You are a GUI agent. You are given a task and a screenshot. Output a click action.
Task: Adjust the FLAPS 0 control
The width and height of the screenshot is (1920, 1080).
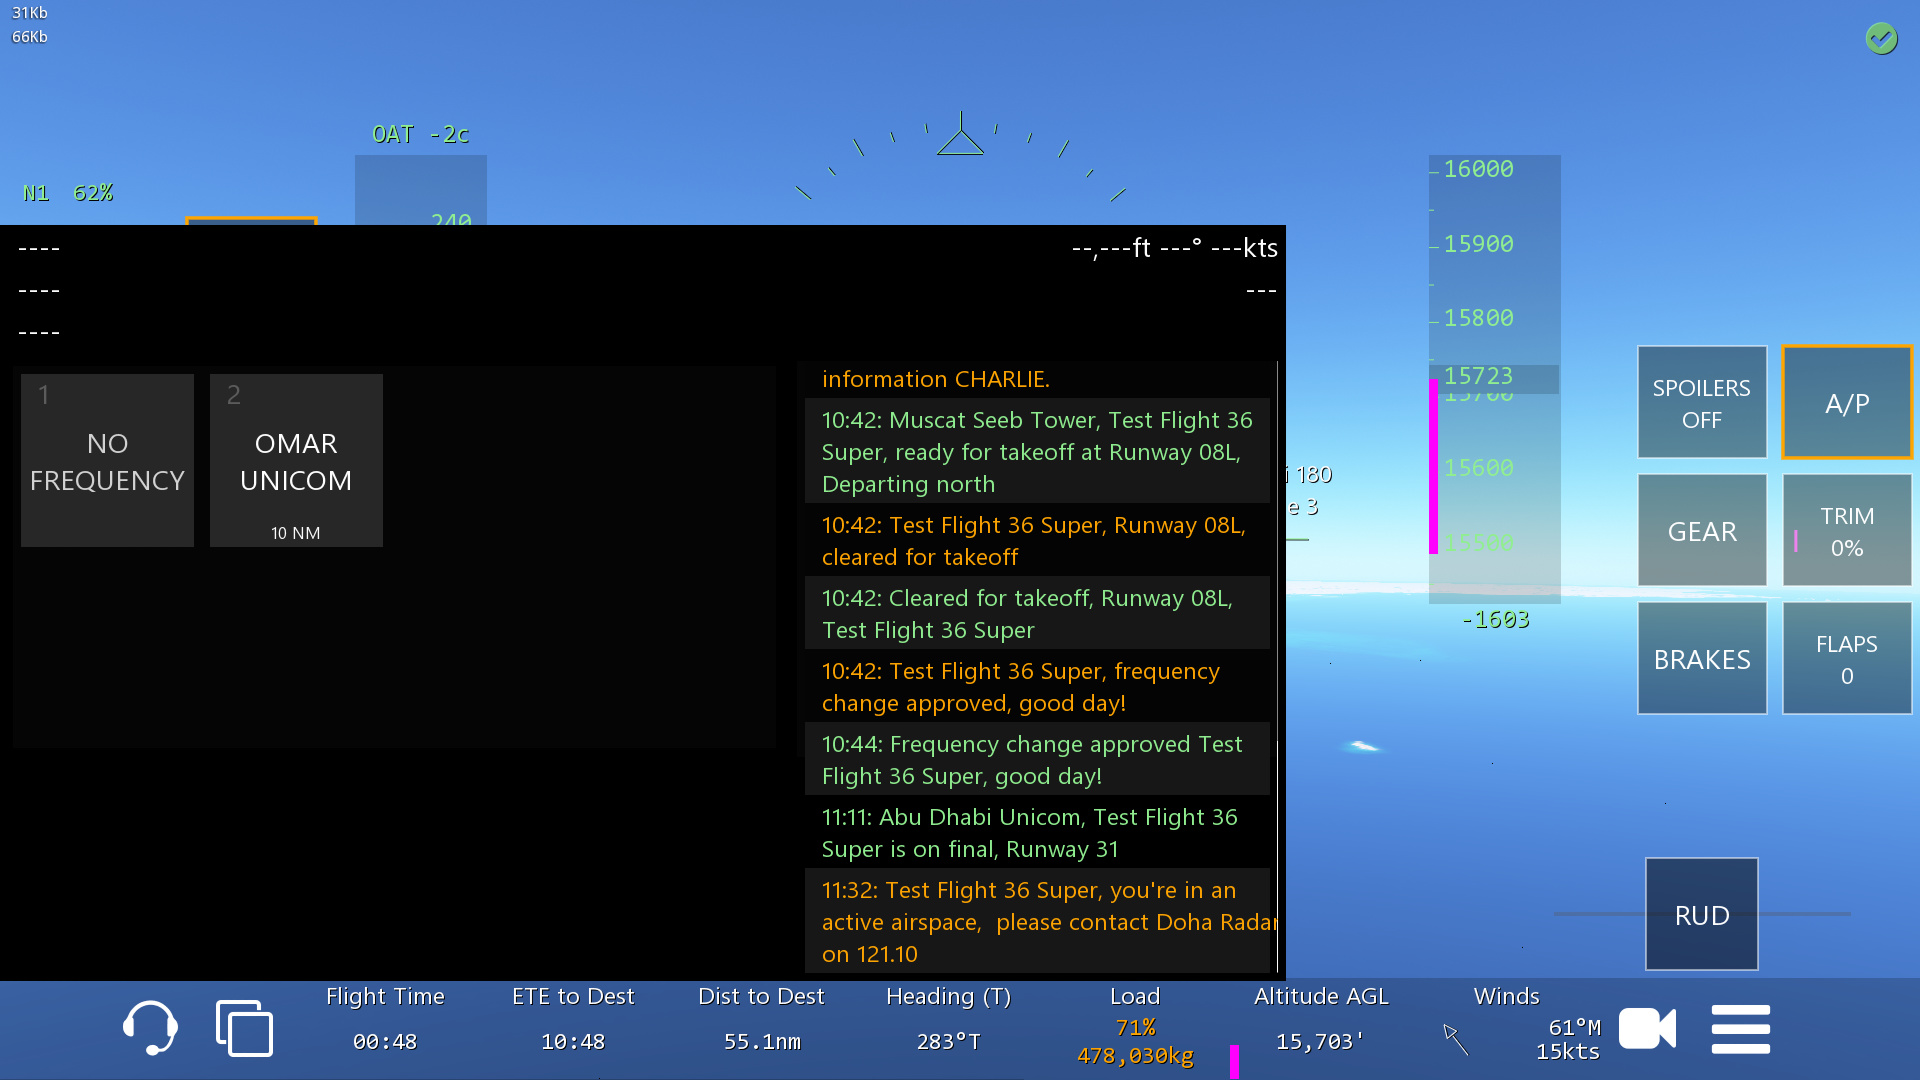(1846, 659)
